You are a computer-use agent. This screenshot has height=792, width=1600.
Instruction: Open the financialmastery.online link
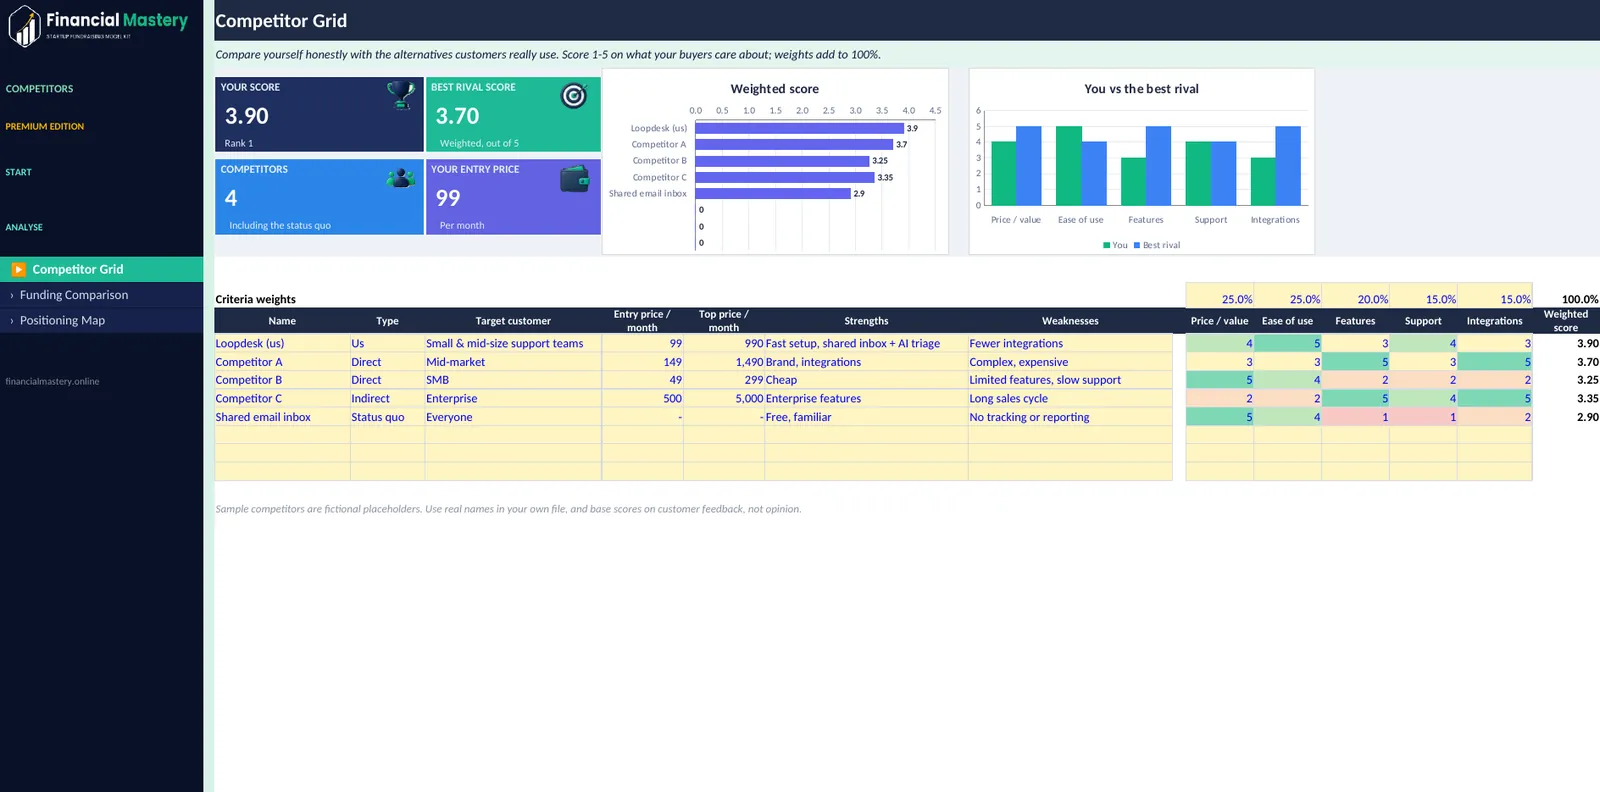tap(52, 381)
